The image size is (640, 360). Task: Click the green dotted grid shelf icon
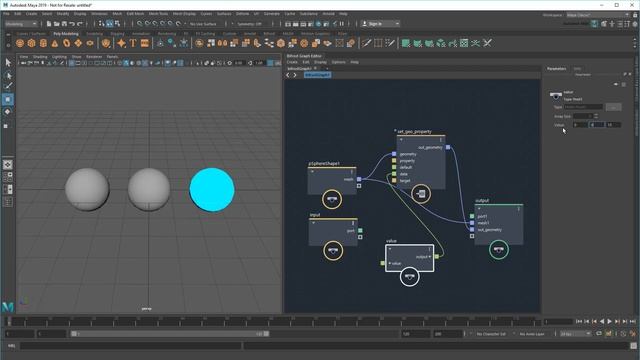point(464,43)
